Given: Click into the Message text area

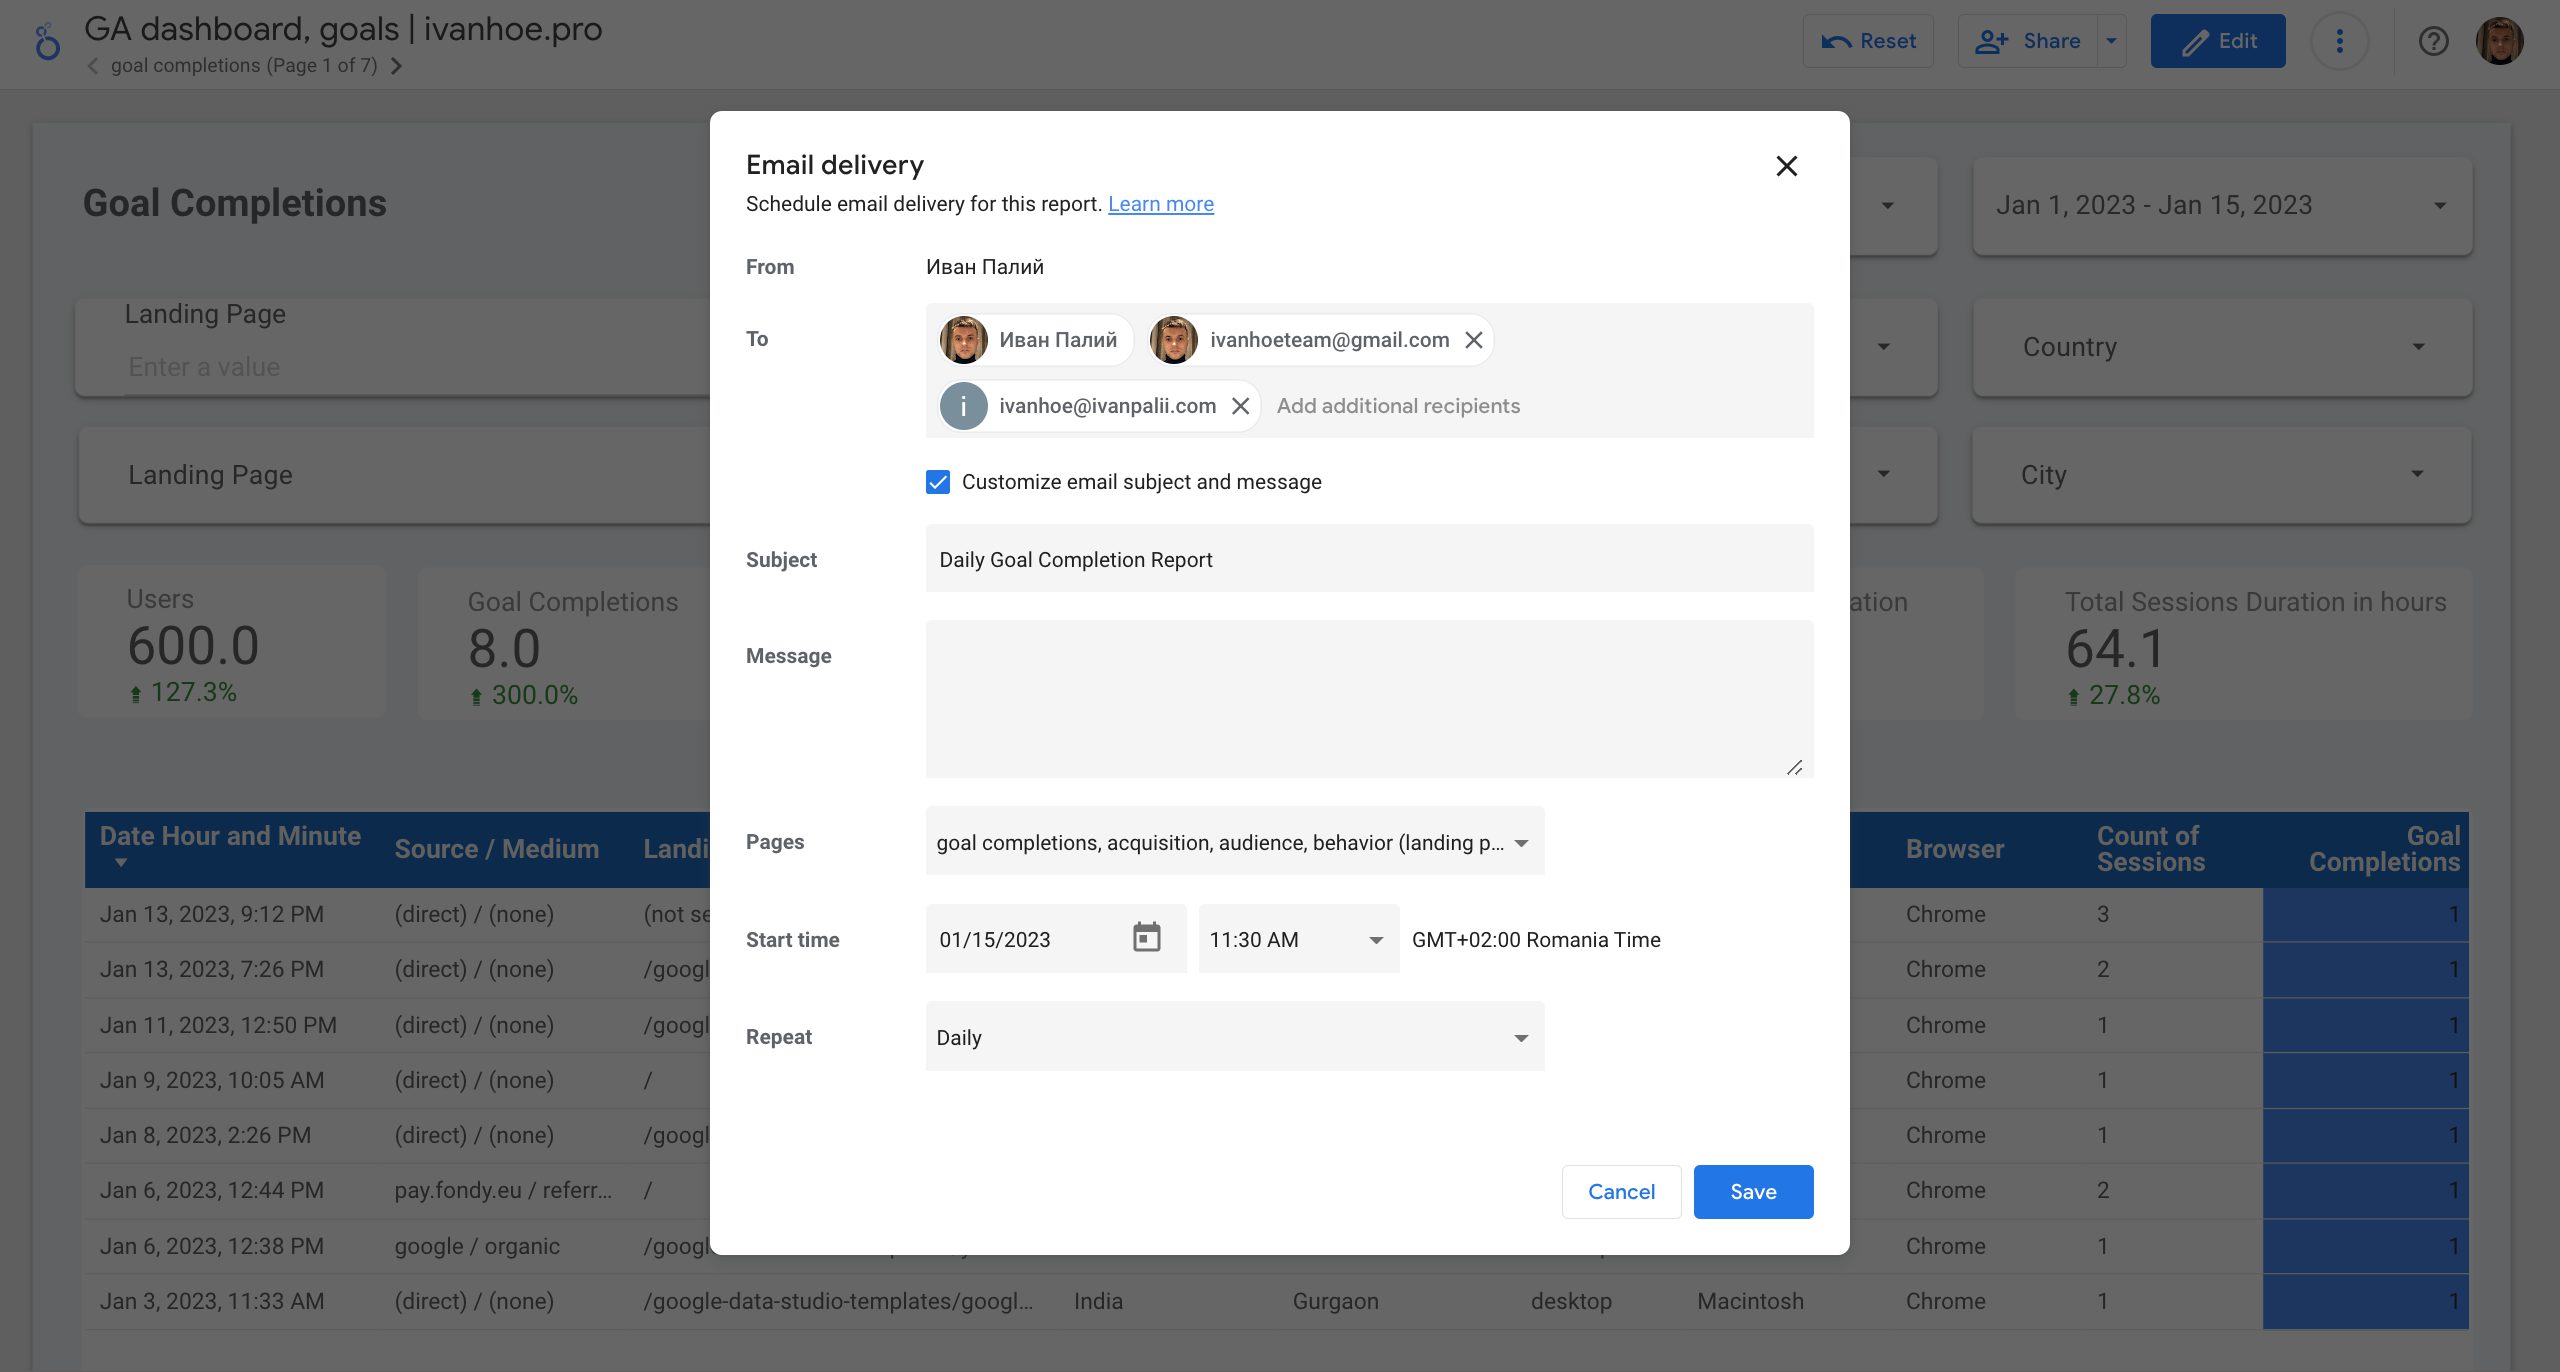Looking at the screenshot, I should click(x=1368, y=698).
